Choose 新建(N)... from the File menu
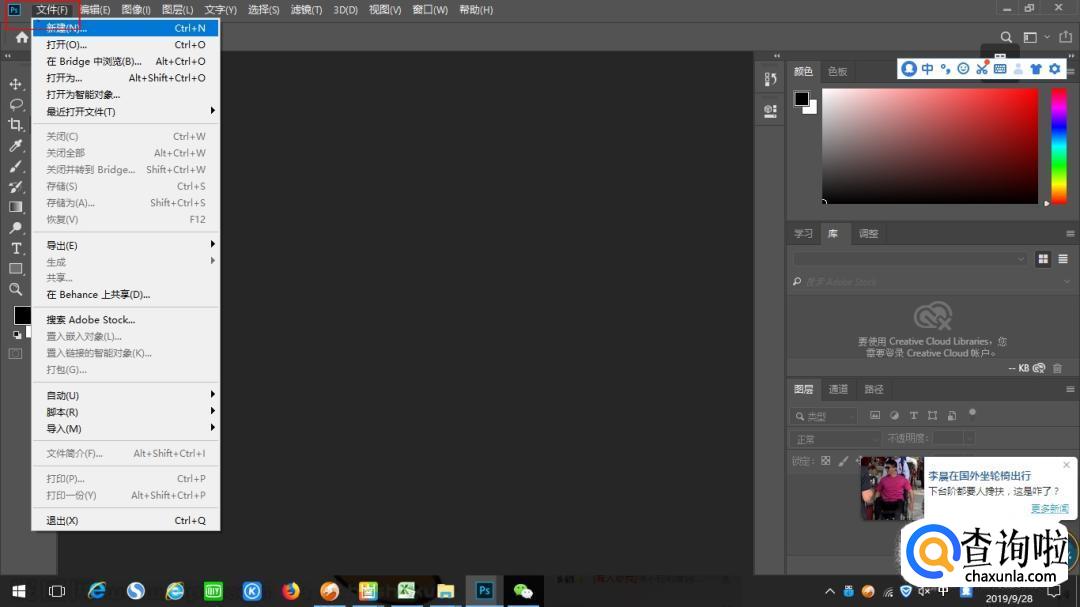Viewport: 1080px width, 607px height. coord(126,28)
